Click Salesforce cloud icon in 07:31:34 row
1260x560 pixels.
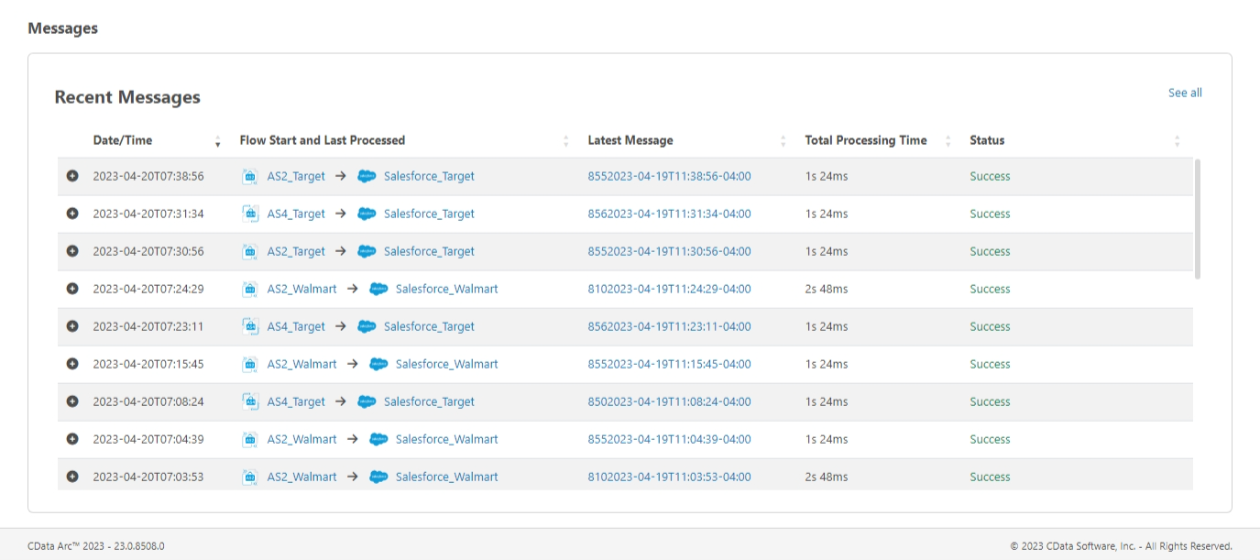(367, 214)
